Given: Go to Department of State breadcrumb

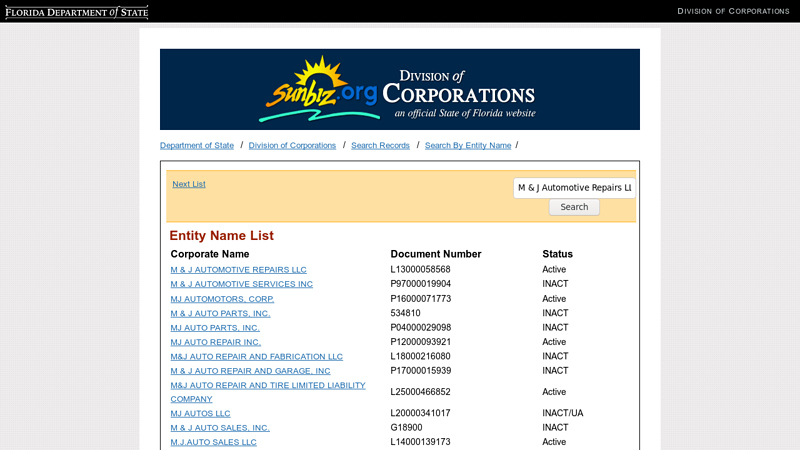Looking at the screenshot, I should point(197,145).
